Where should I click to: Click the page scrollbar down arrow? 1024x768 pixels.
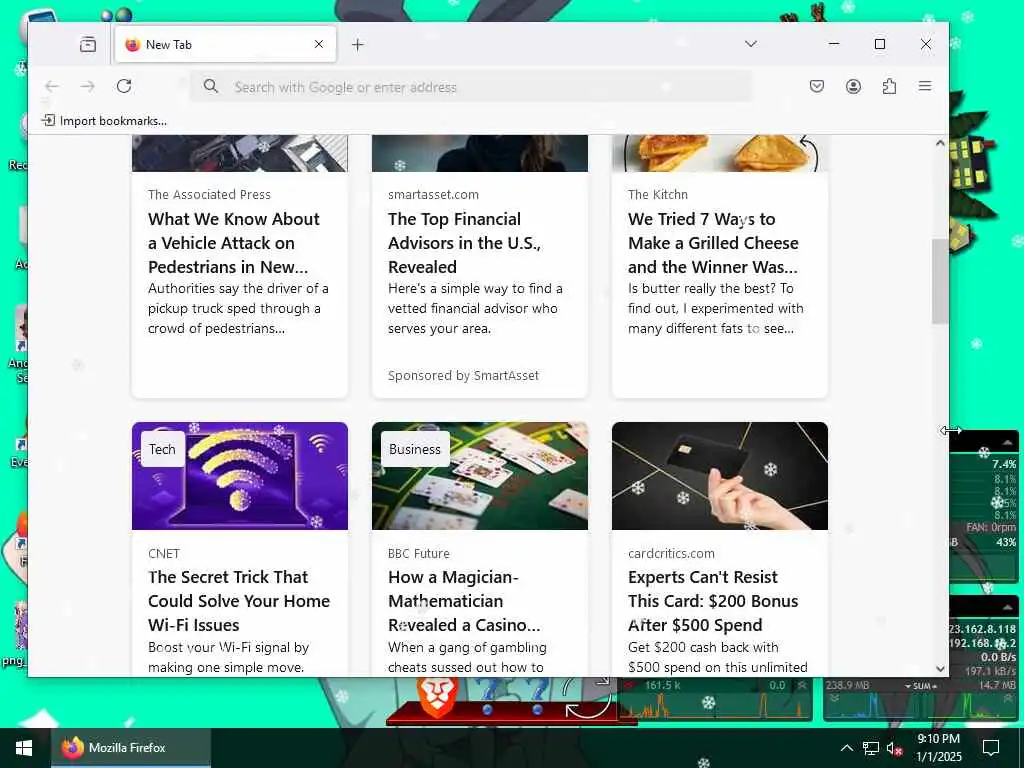point(940,668)
